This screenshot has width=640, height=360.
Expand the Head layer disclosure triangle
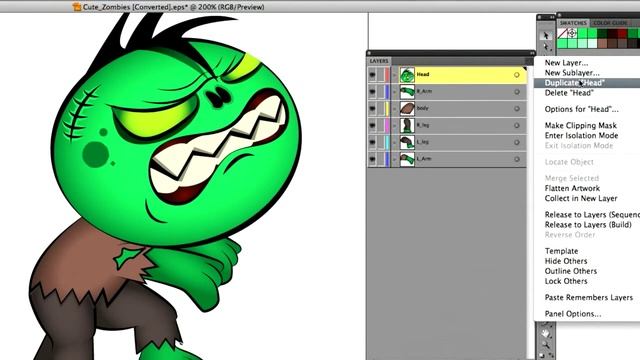(395, 75)
